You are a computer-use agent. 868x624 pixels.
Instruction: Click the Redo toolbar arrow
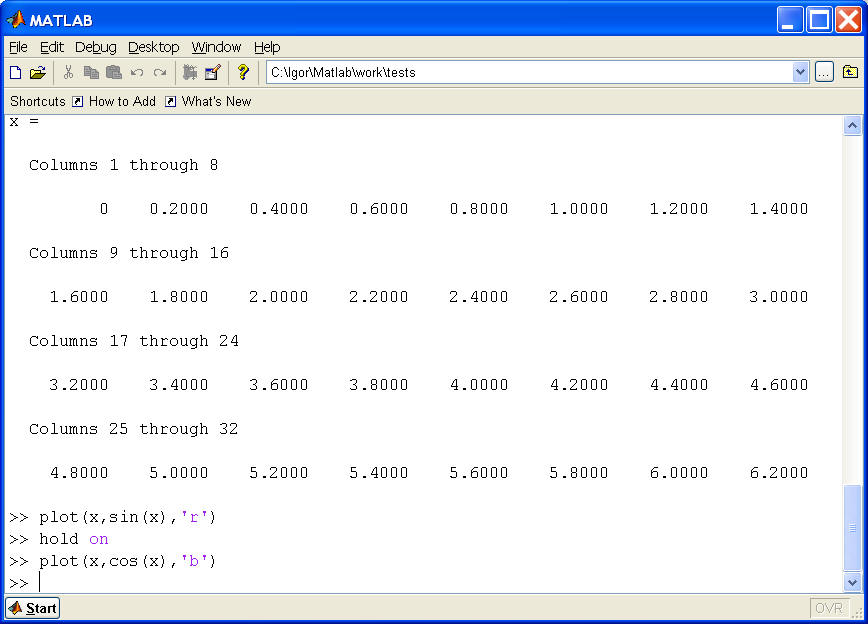[x=160, y=72]
